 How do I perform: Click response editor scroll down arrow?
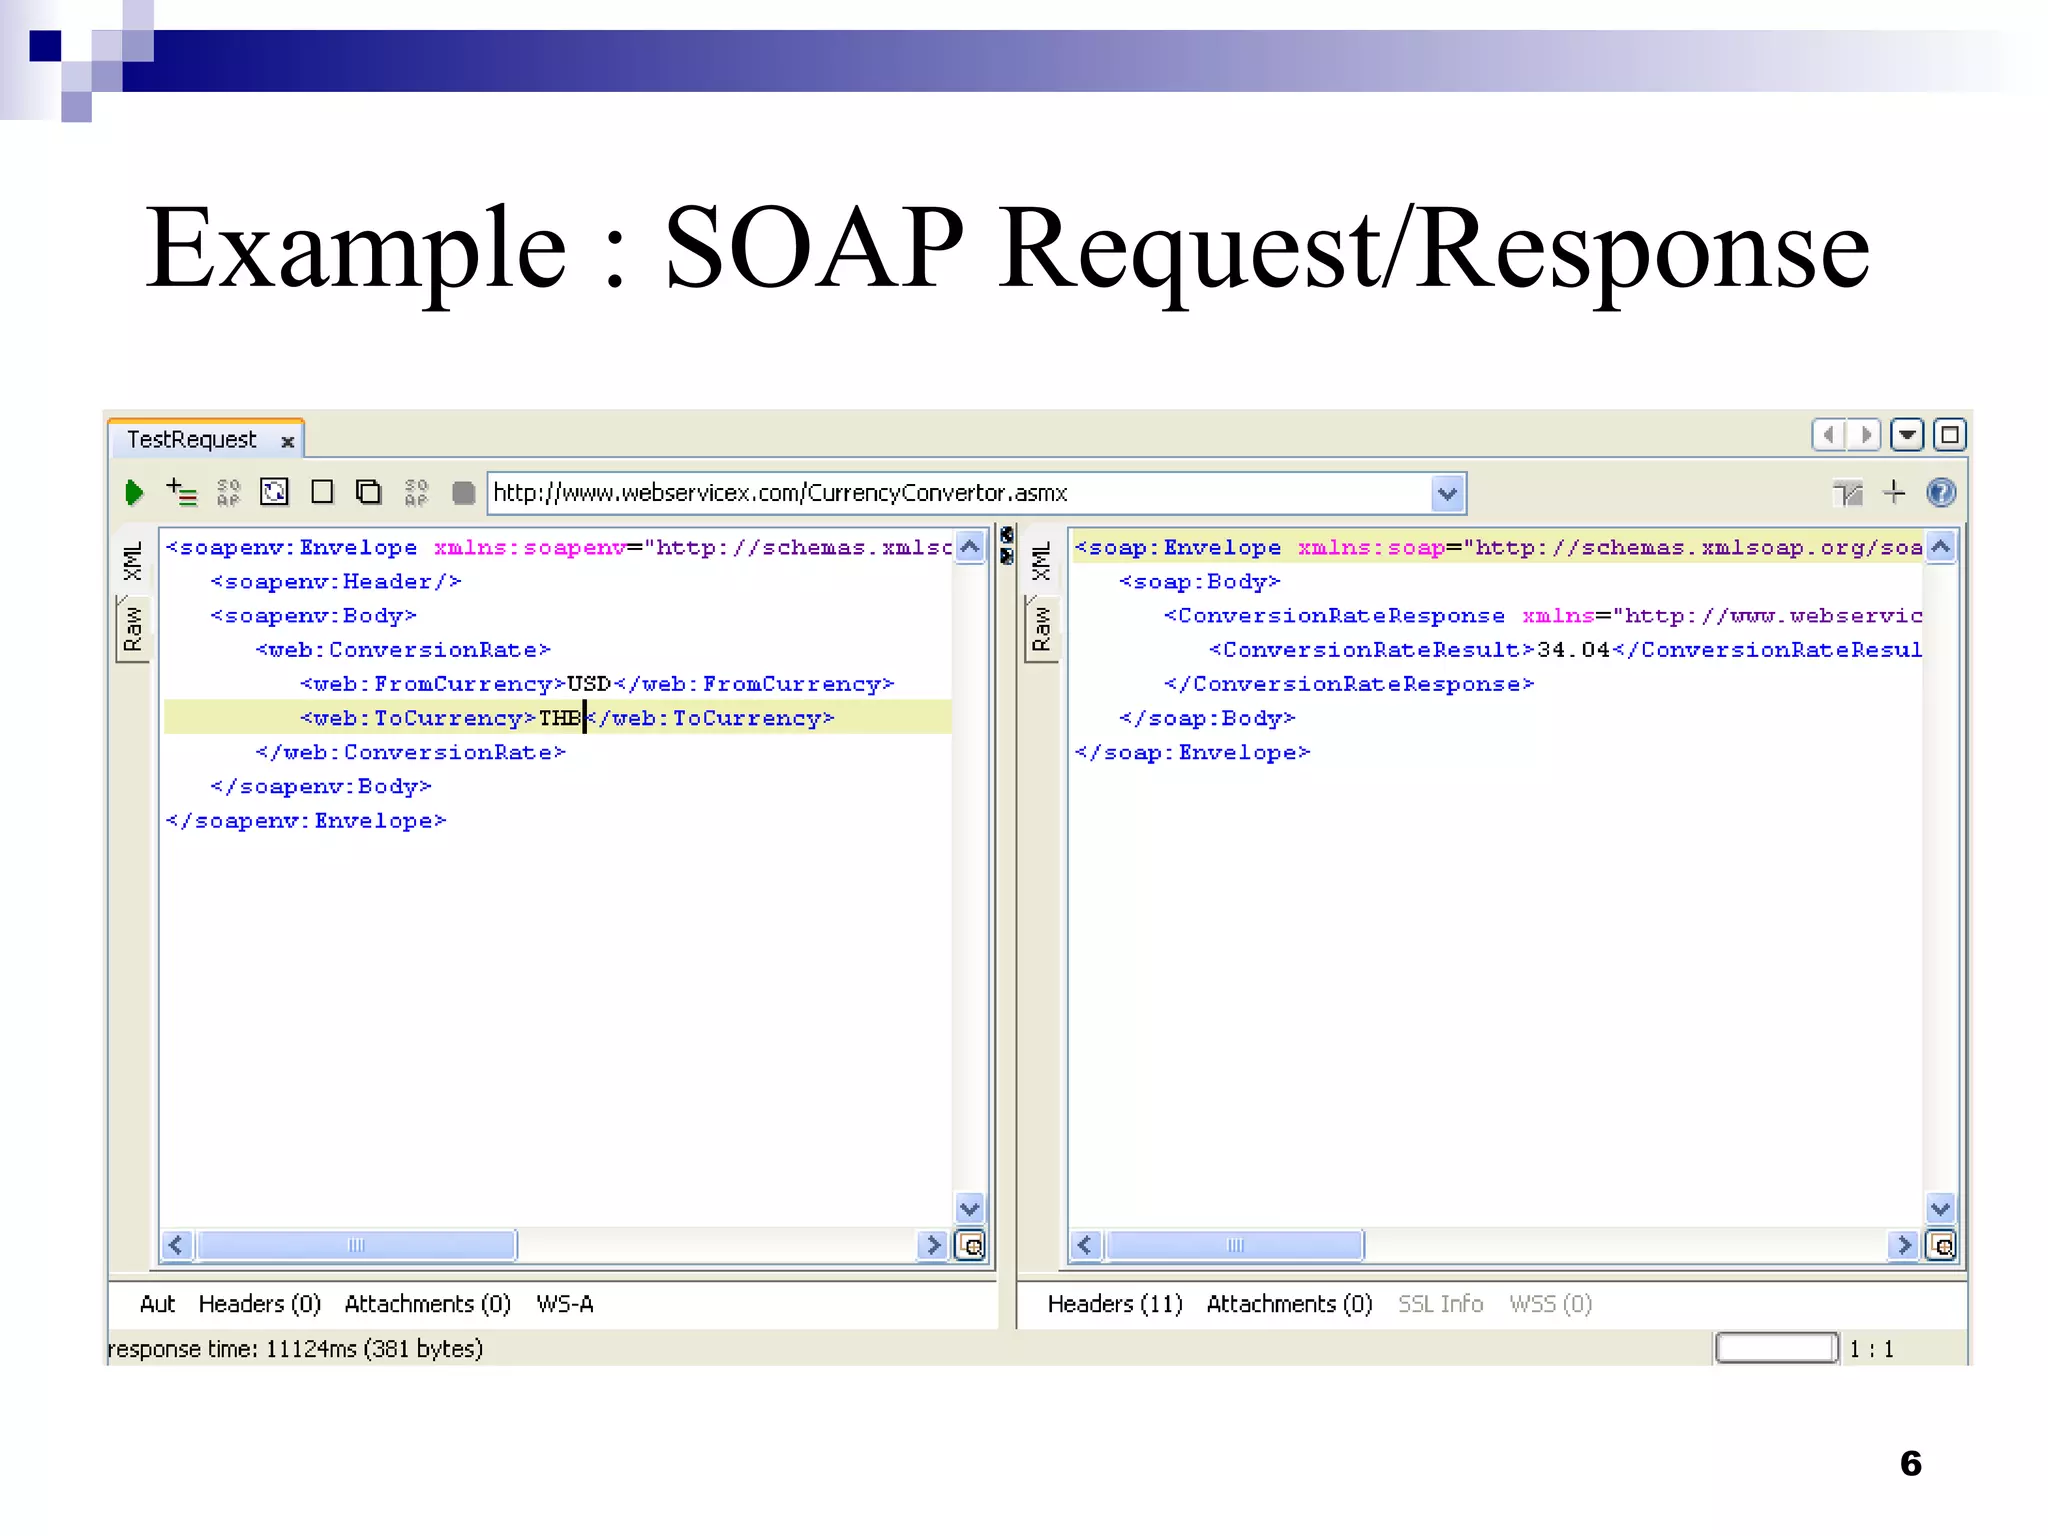(1941, 1208)
